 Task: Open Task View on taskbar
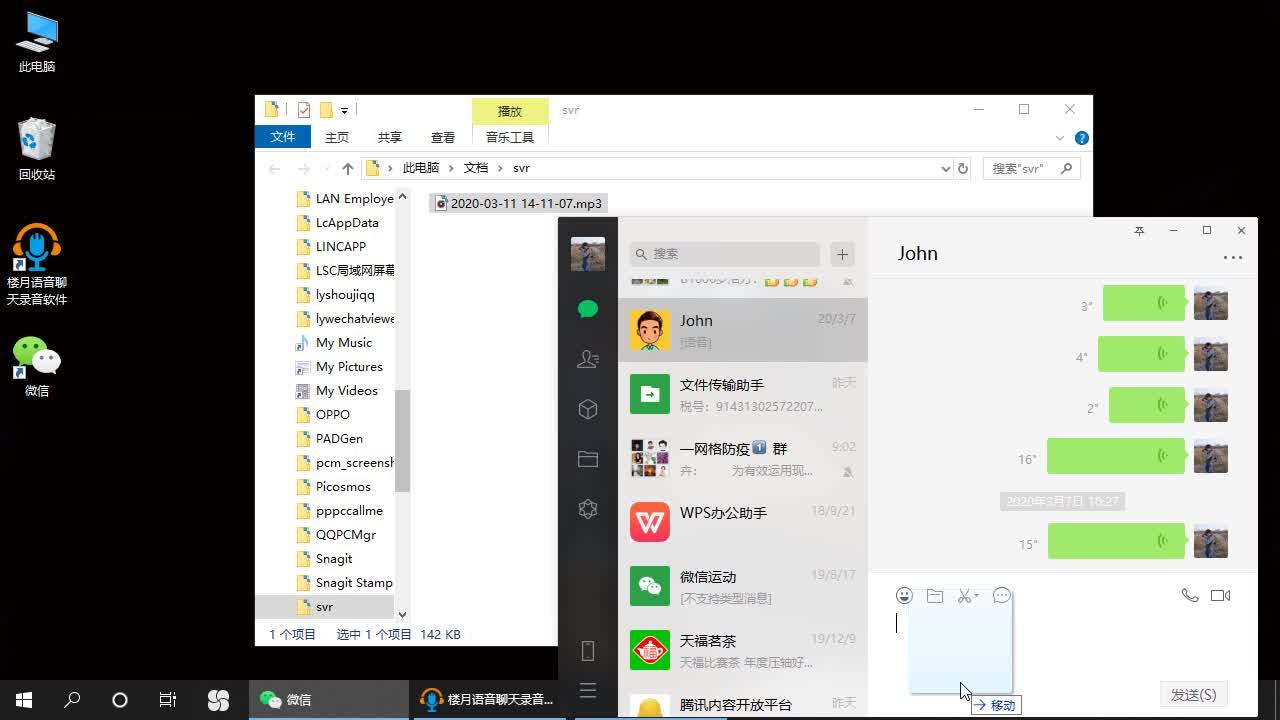168,700
